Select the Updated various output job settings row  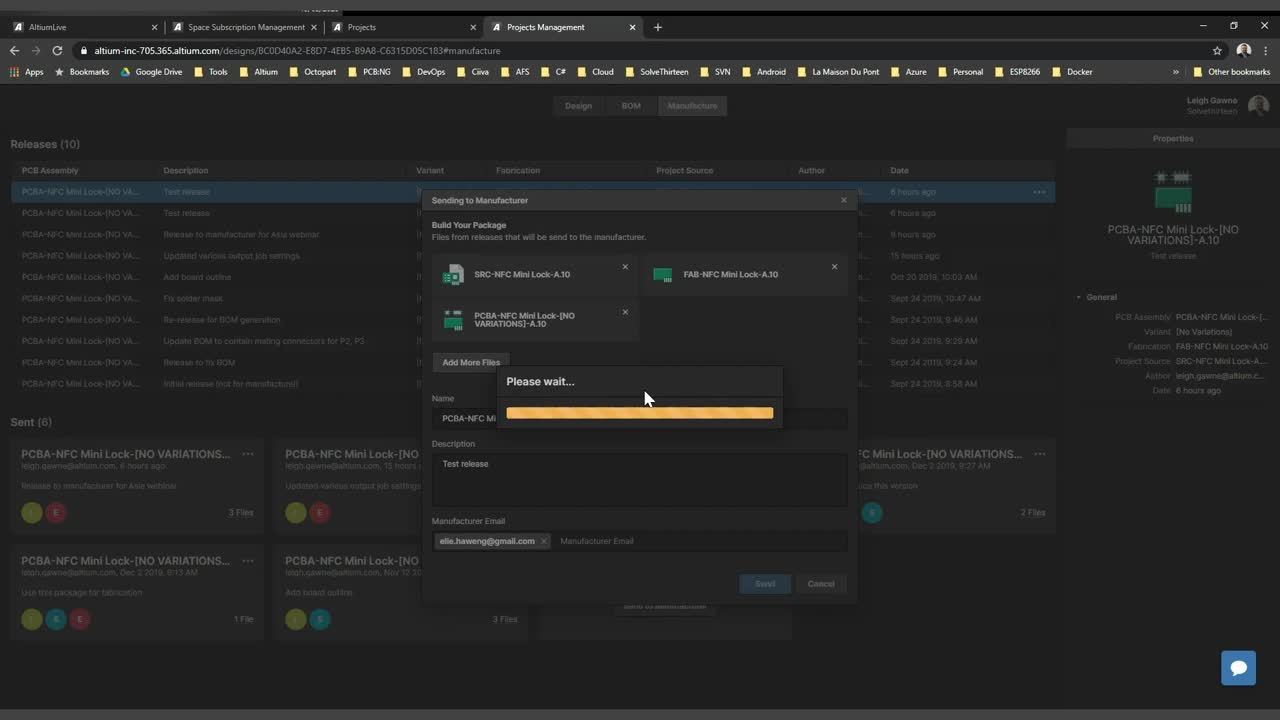click(x=532, y=256)
